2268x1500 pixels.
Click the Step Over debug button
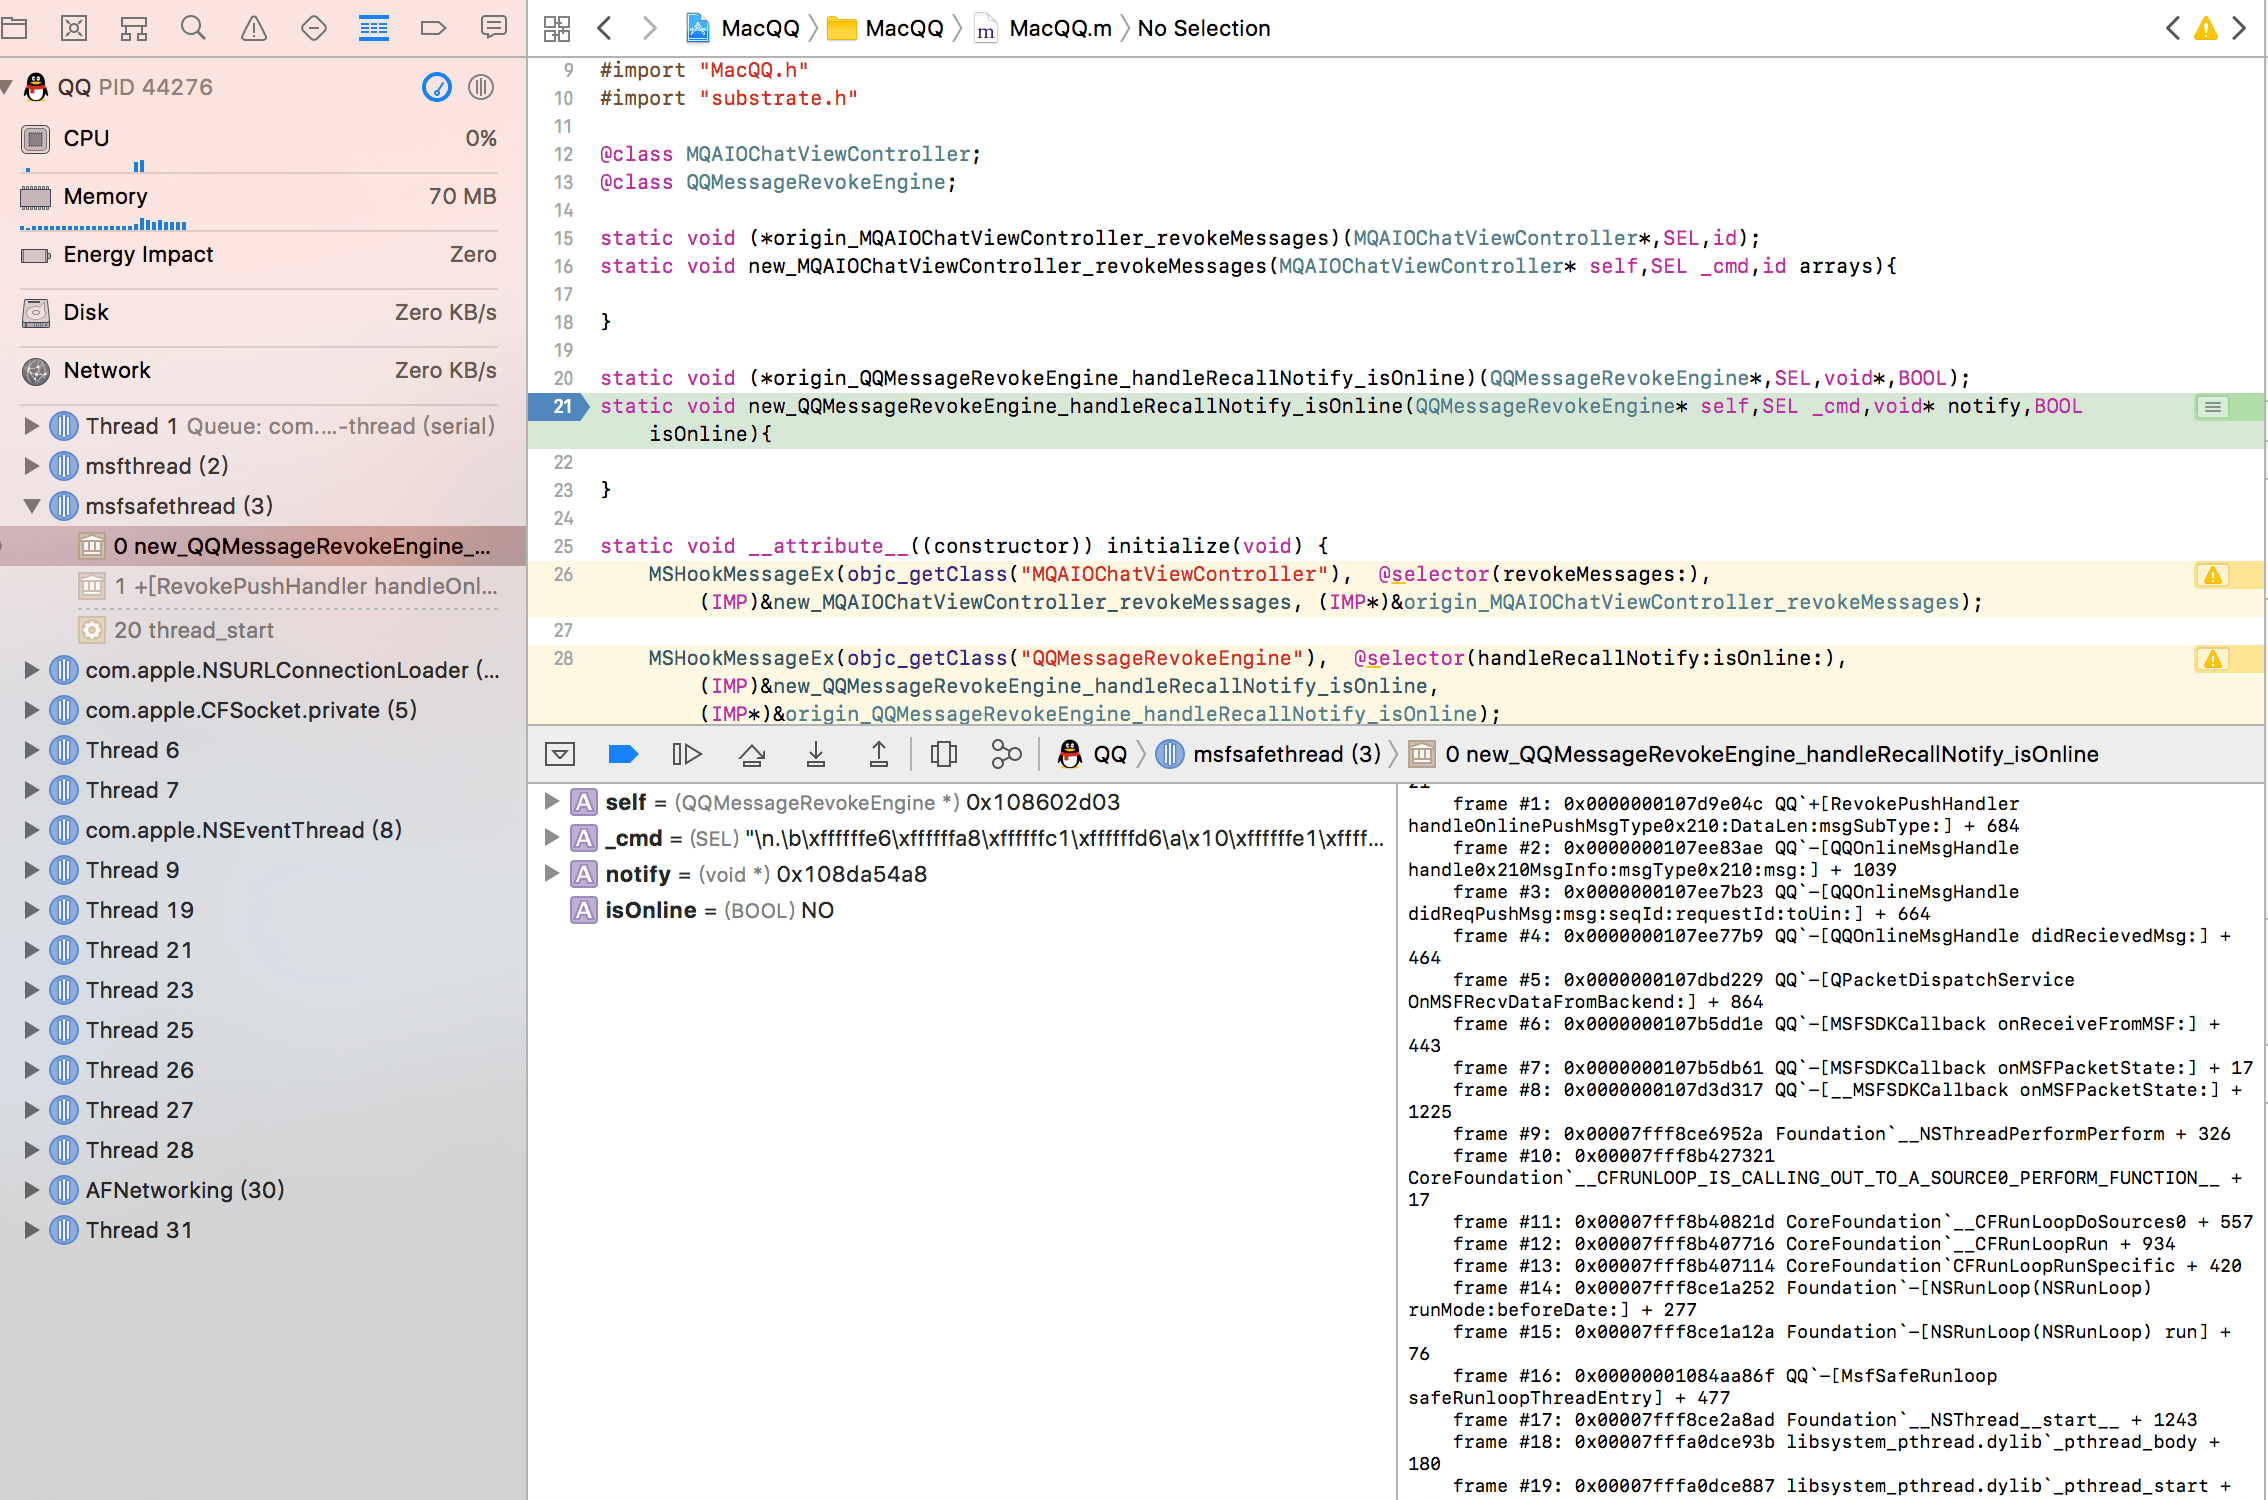pos(752,754)
